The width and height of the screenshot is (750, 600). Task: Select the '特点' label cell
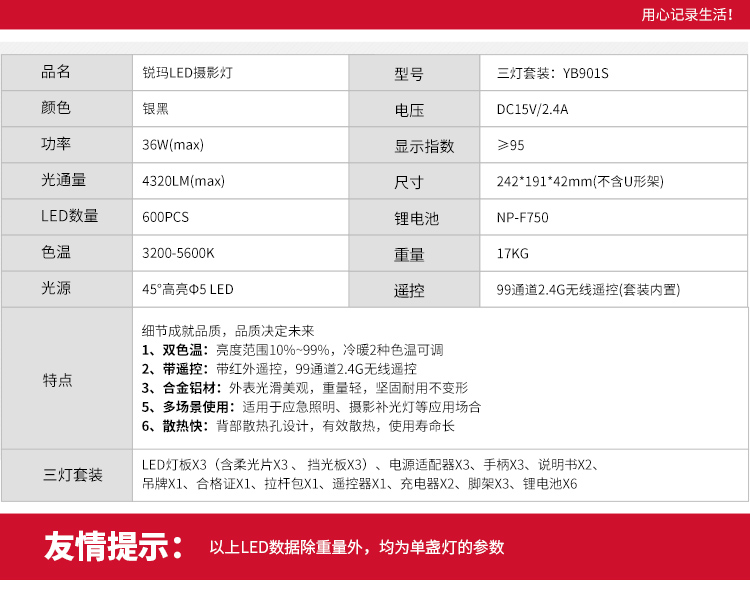click(67, 379)
